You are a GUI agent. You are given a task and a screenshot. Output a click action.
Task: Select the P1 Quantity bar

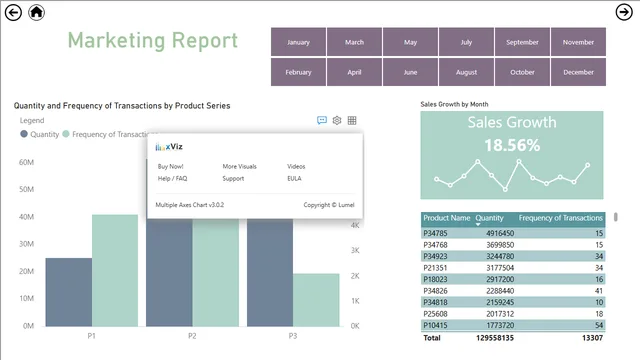pyautogui.click(x=69, y=292)
